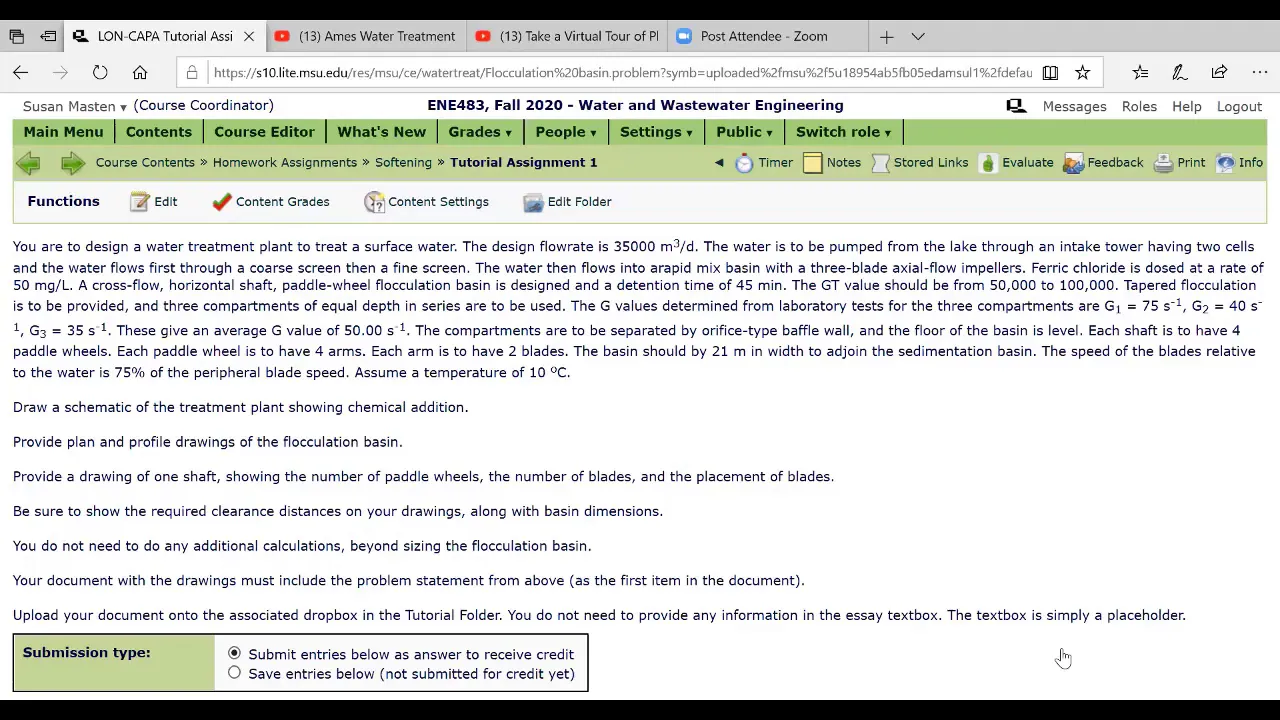The height and width of the screenshot is (720, 1280).
Task: Click the Edit function icon
Action: [140, 202]
